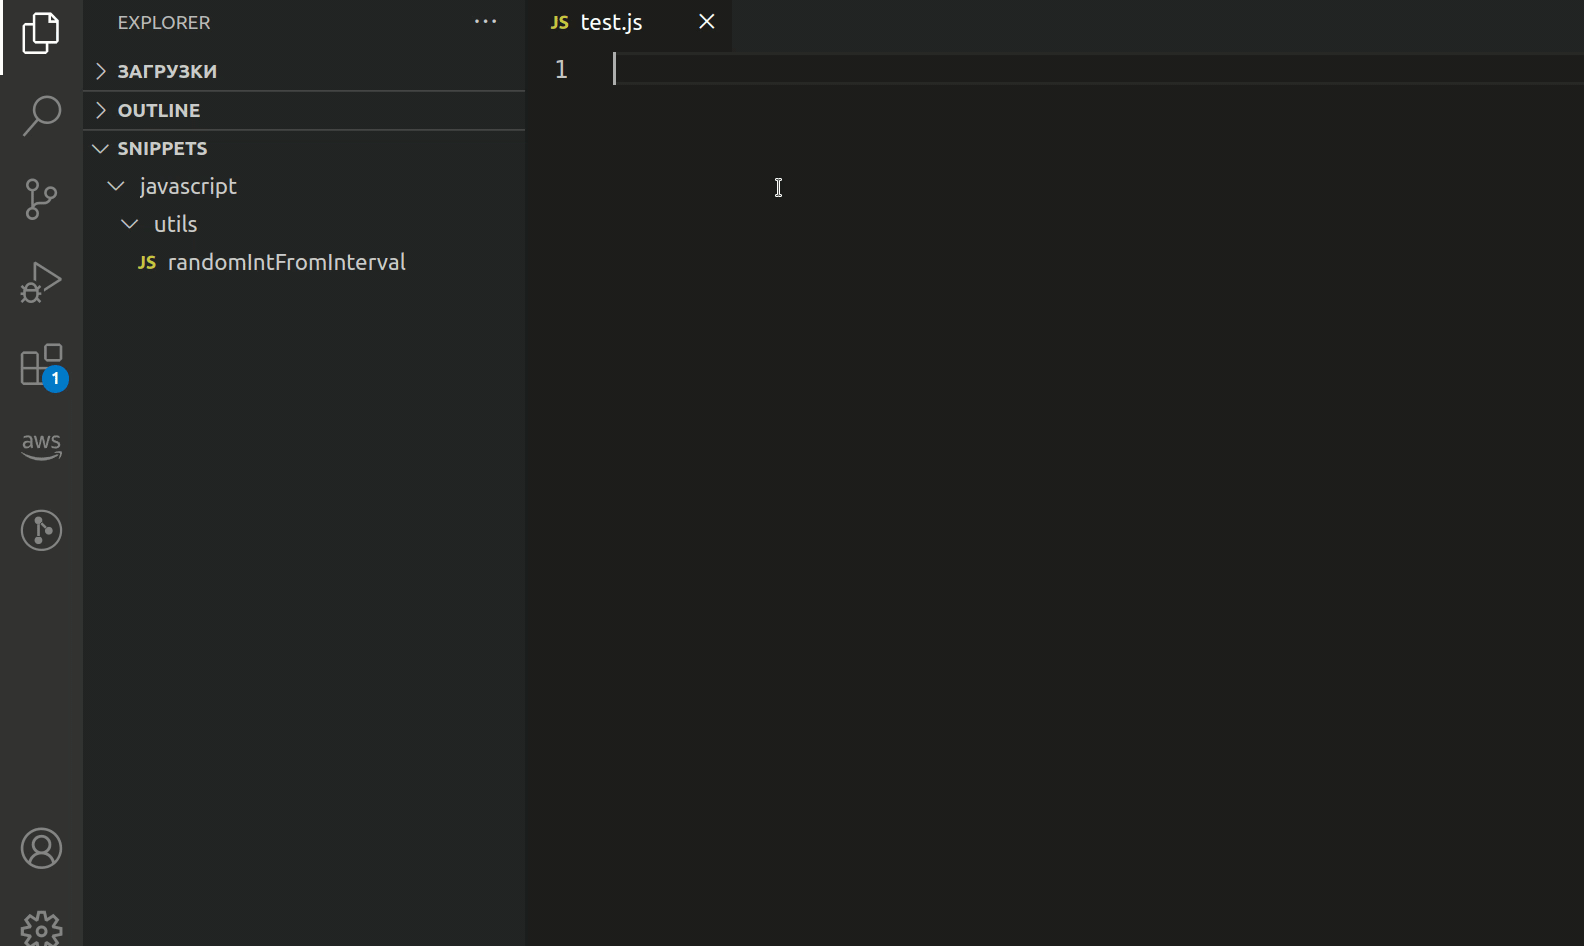Screen dimensions: 1584x946
Task: Collapse the javascript snippets folder
Action: [x=188, y=186]
